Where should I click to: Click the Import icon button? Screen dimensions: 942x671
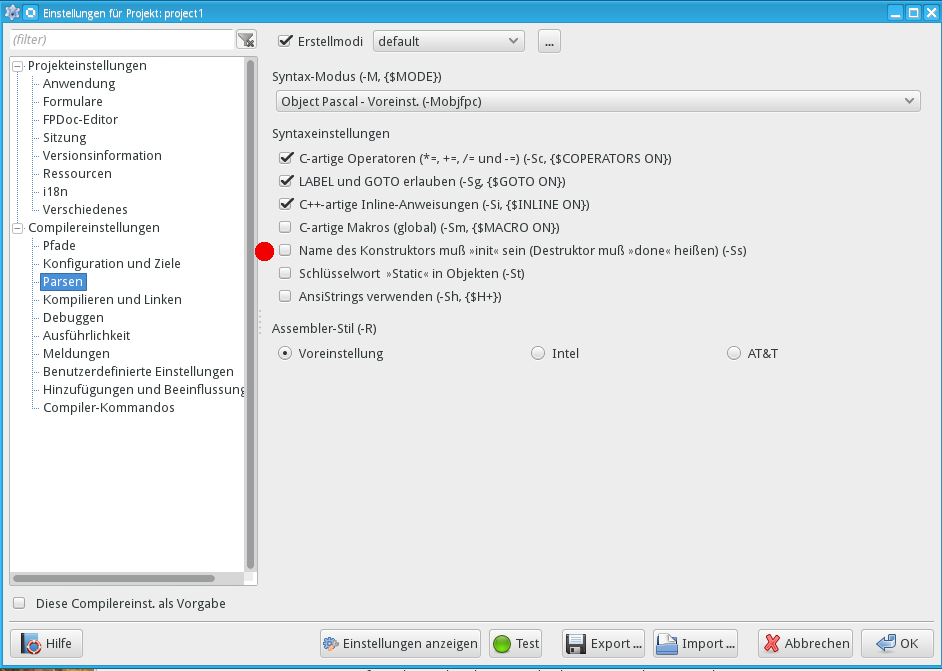(667, 644)
